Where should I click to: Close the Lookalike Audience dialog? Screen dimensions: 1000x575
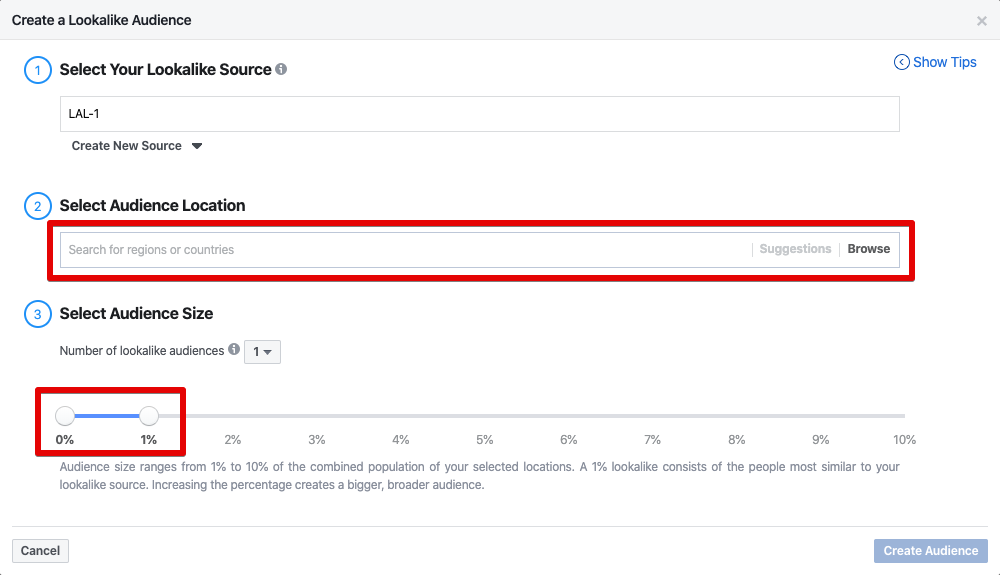pos(981,20)
